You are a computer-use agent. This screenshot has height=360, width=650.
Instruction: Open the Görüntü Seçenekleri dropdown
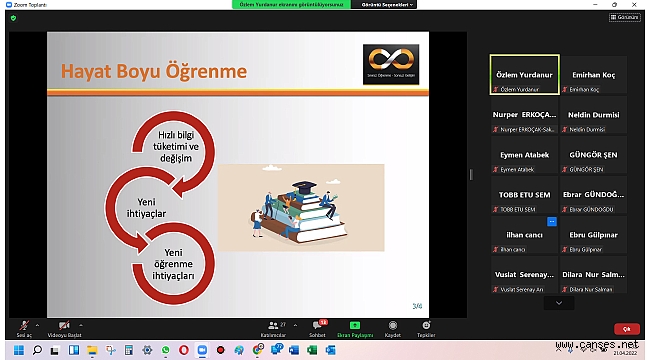[387, 5]
